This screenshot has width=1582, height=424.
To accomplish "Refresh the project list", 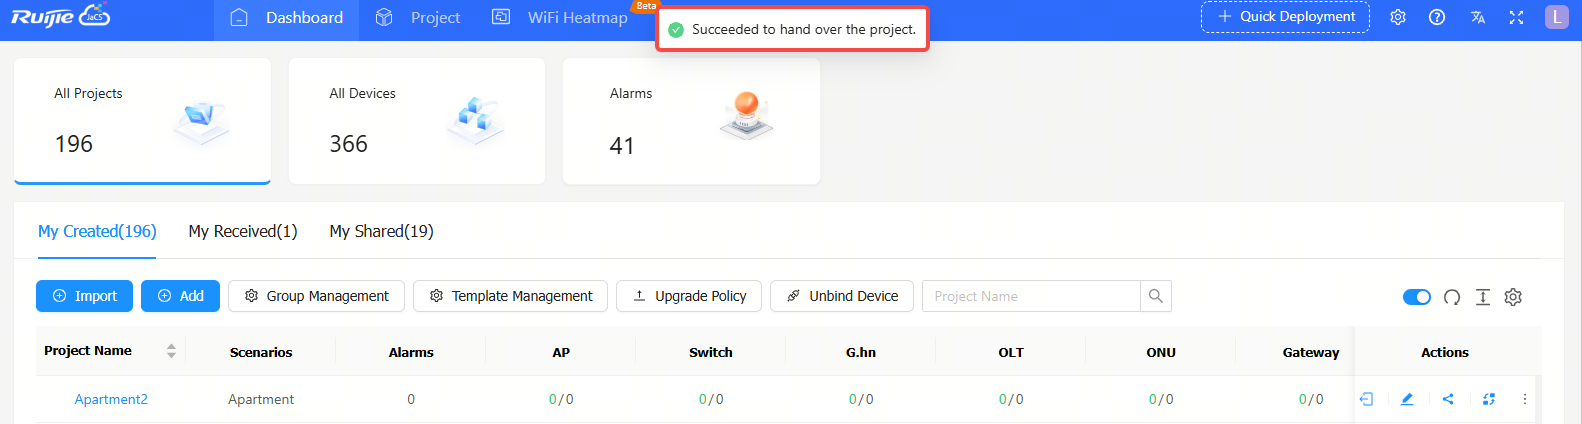I will coord(1452,297).
